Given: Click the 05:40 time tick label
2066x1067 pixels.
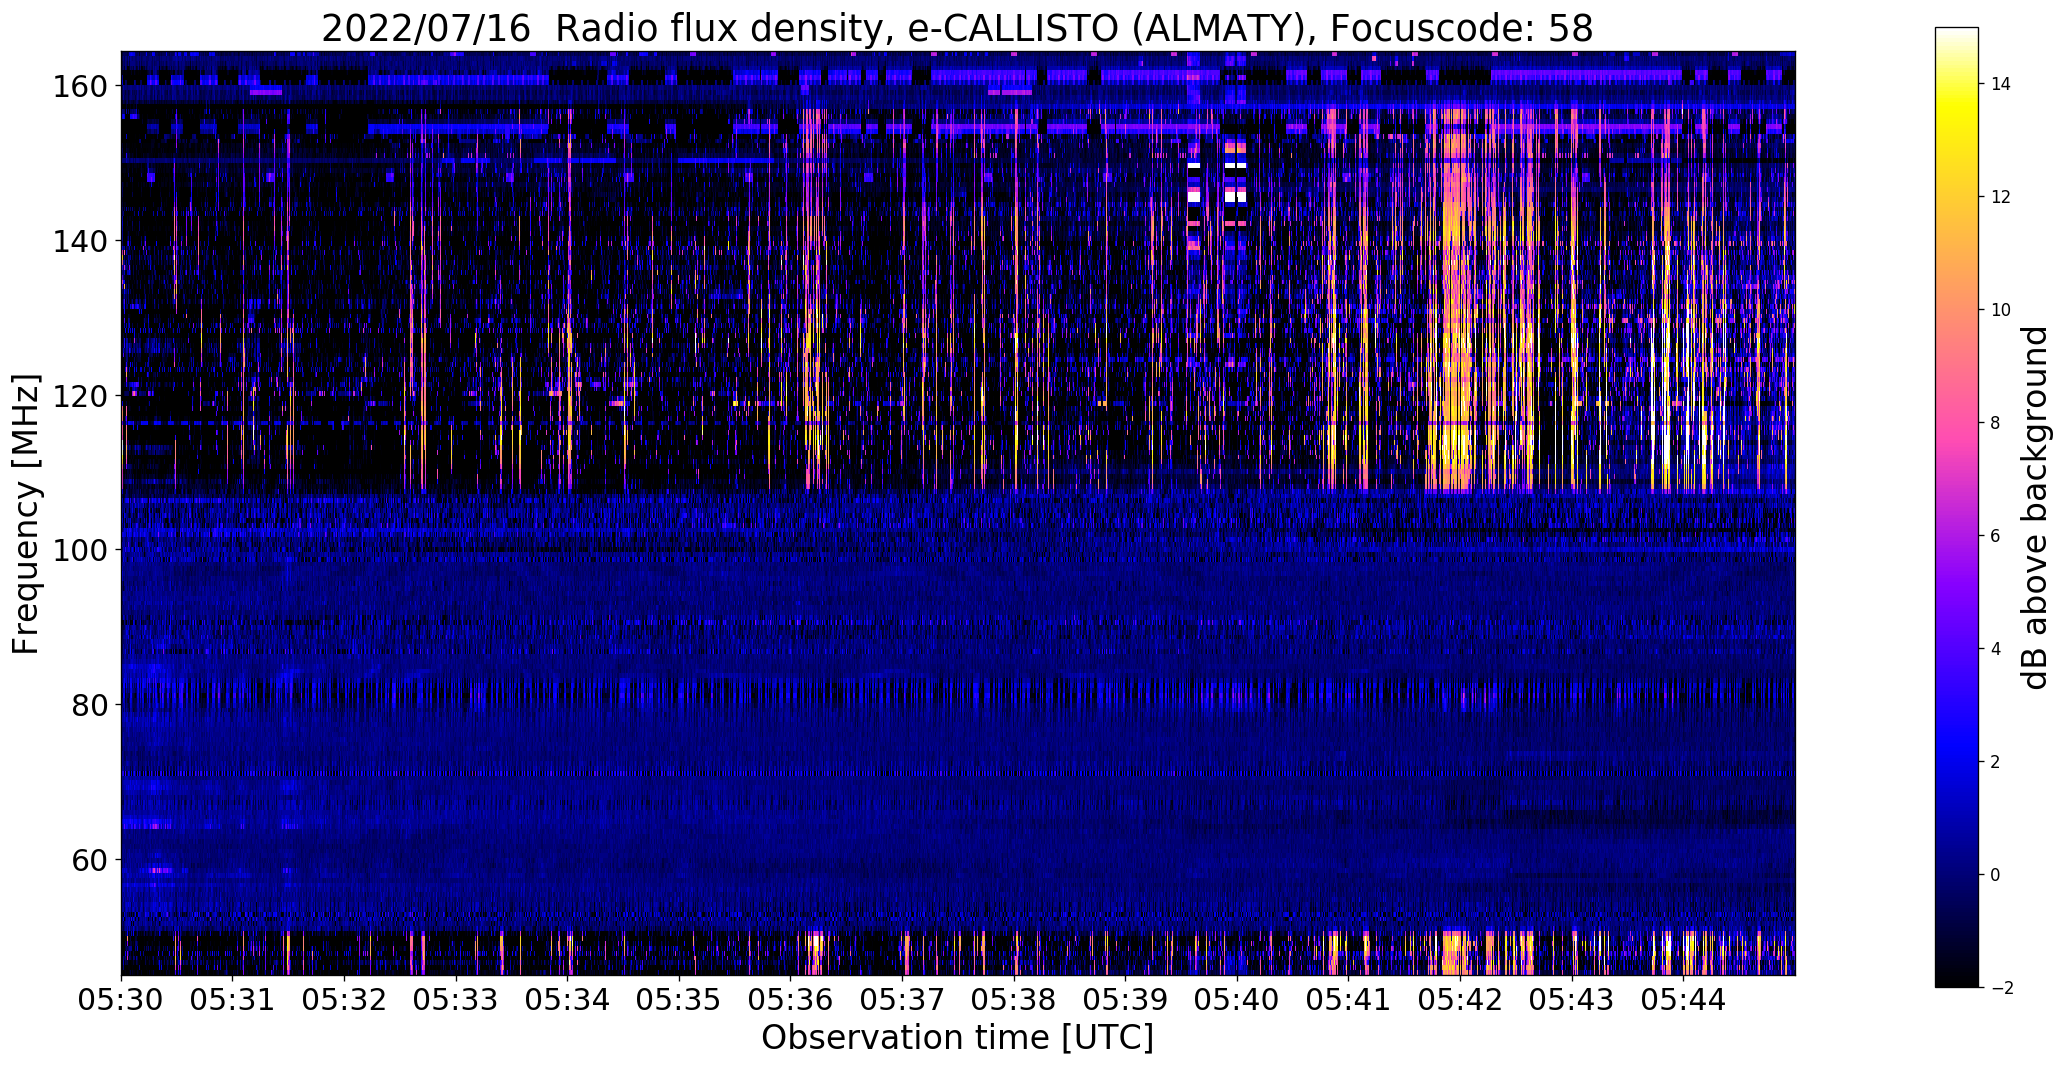Looking at the screenshot, I should coord(1238,1000).
